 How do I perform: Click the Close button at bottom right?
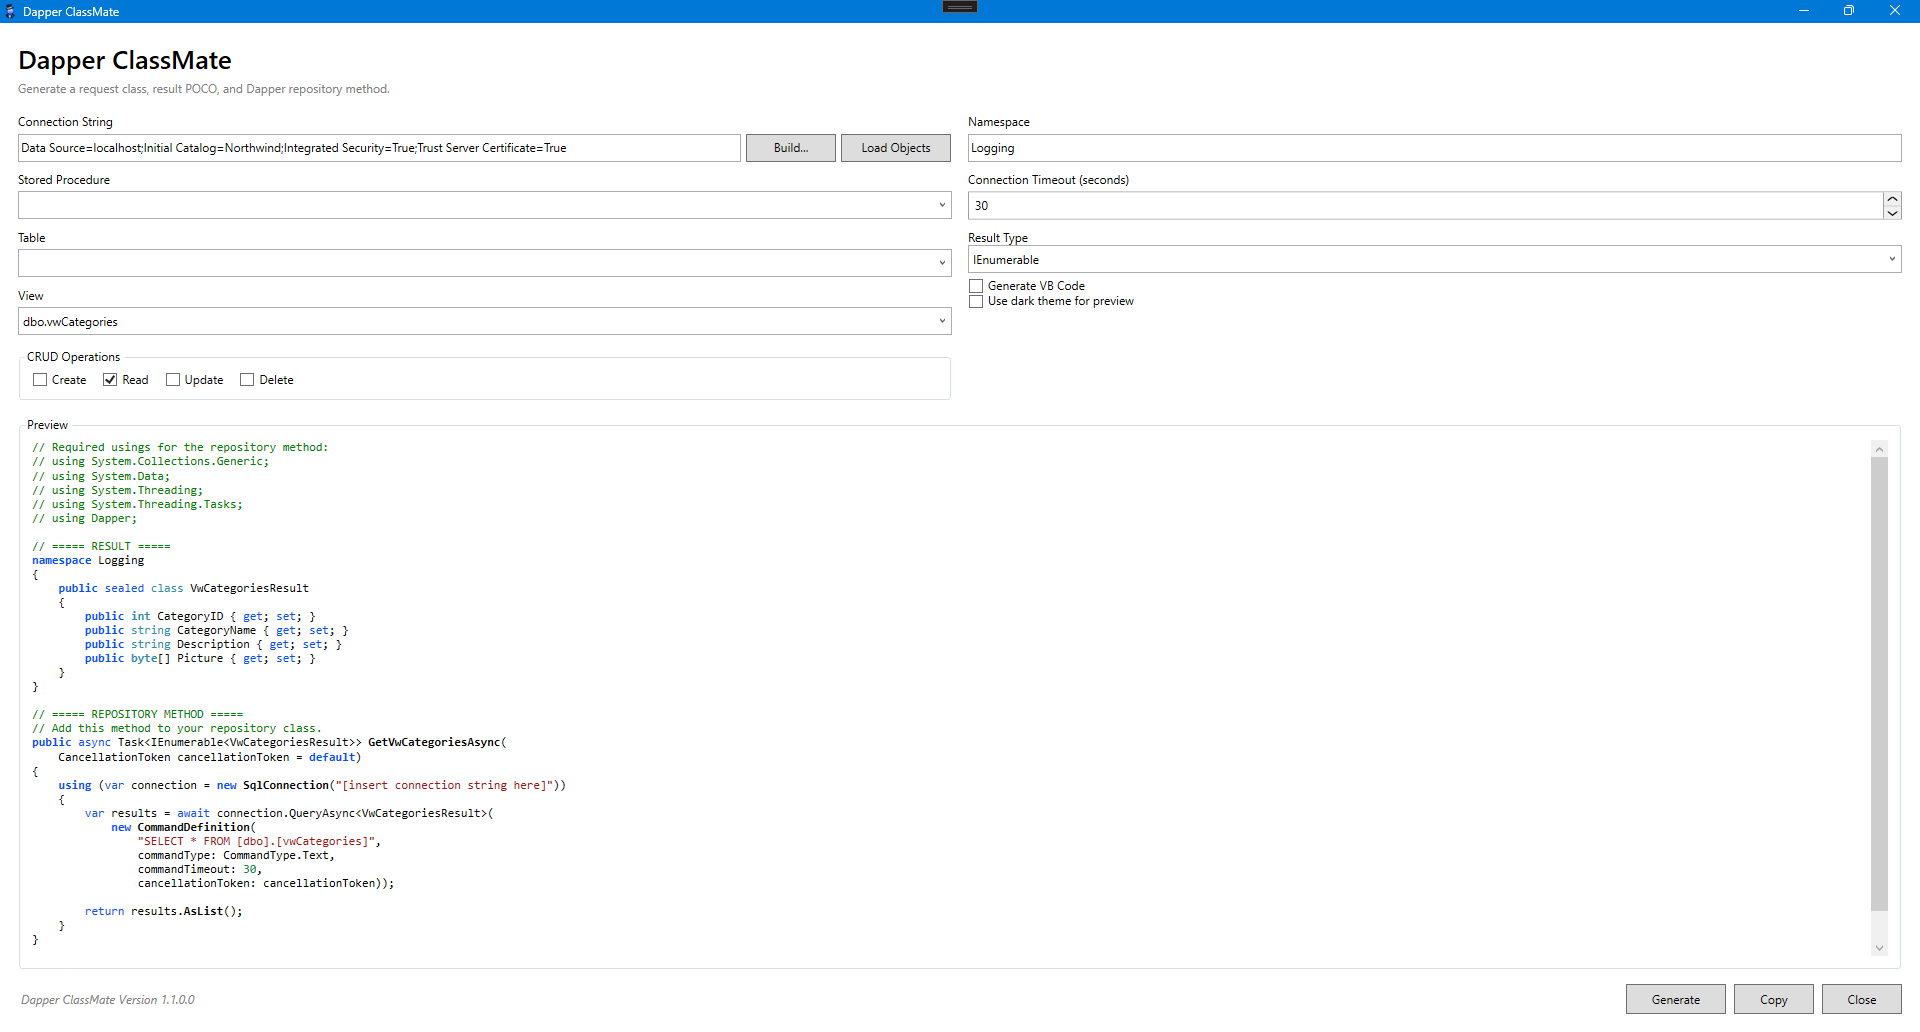click(1862, 999)
